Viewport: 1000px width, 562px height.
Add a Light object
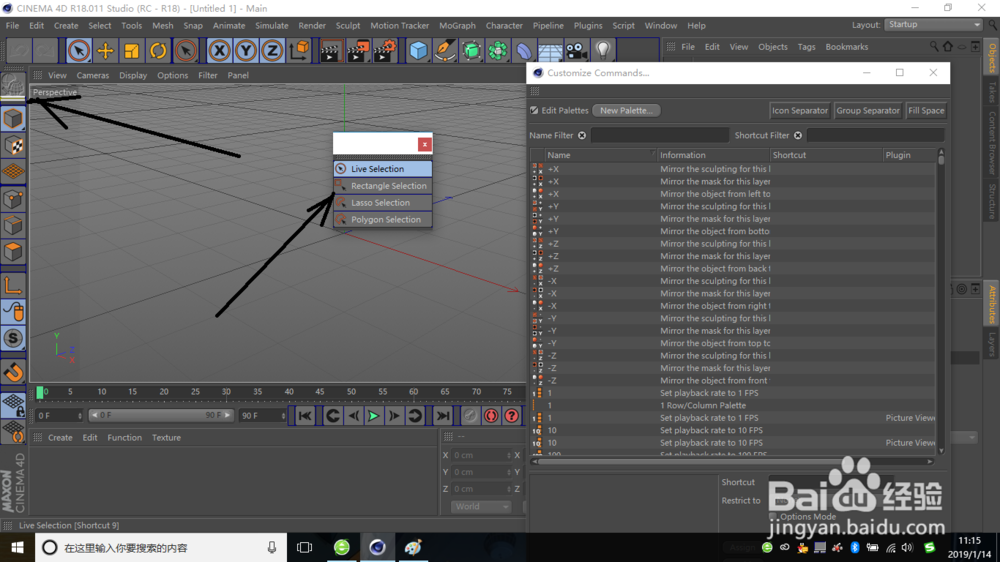(603, 50)
